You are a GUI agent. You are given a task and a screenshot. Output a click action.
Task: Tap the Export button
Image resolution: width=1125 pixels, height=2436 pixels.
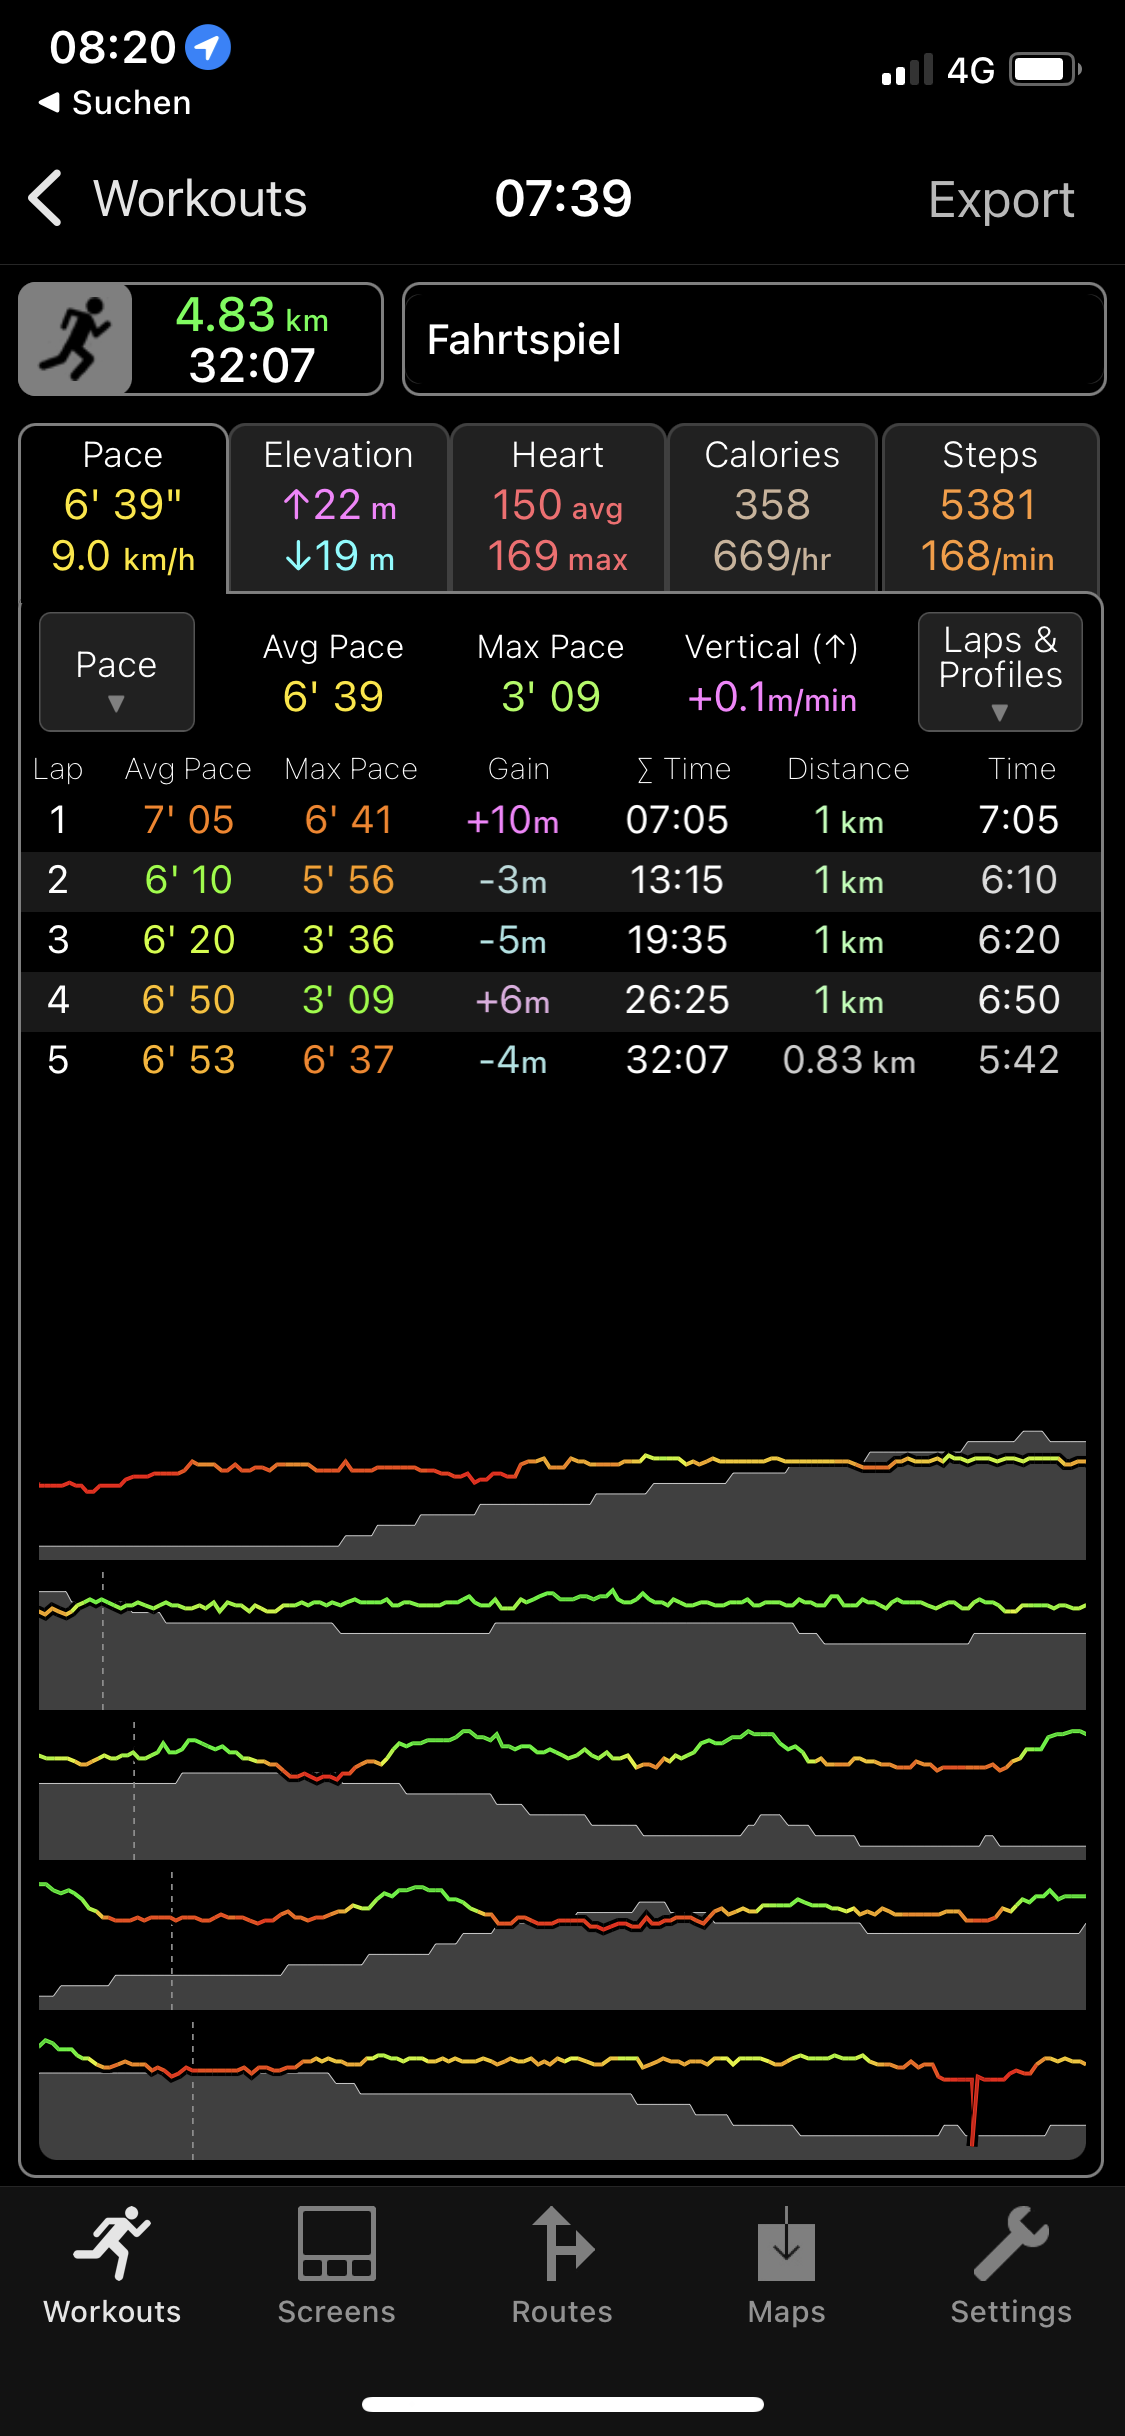pos(1000,199)
